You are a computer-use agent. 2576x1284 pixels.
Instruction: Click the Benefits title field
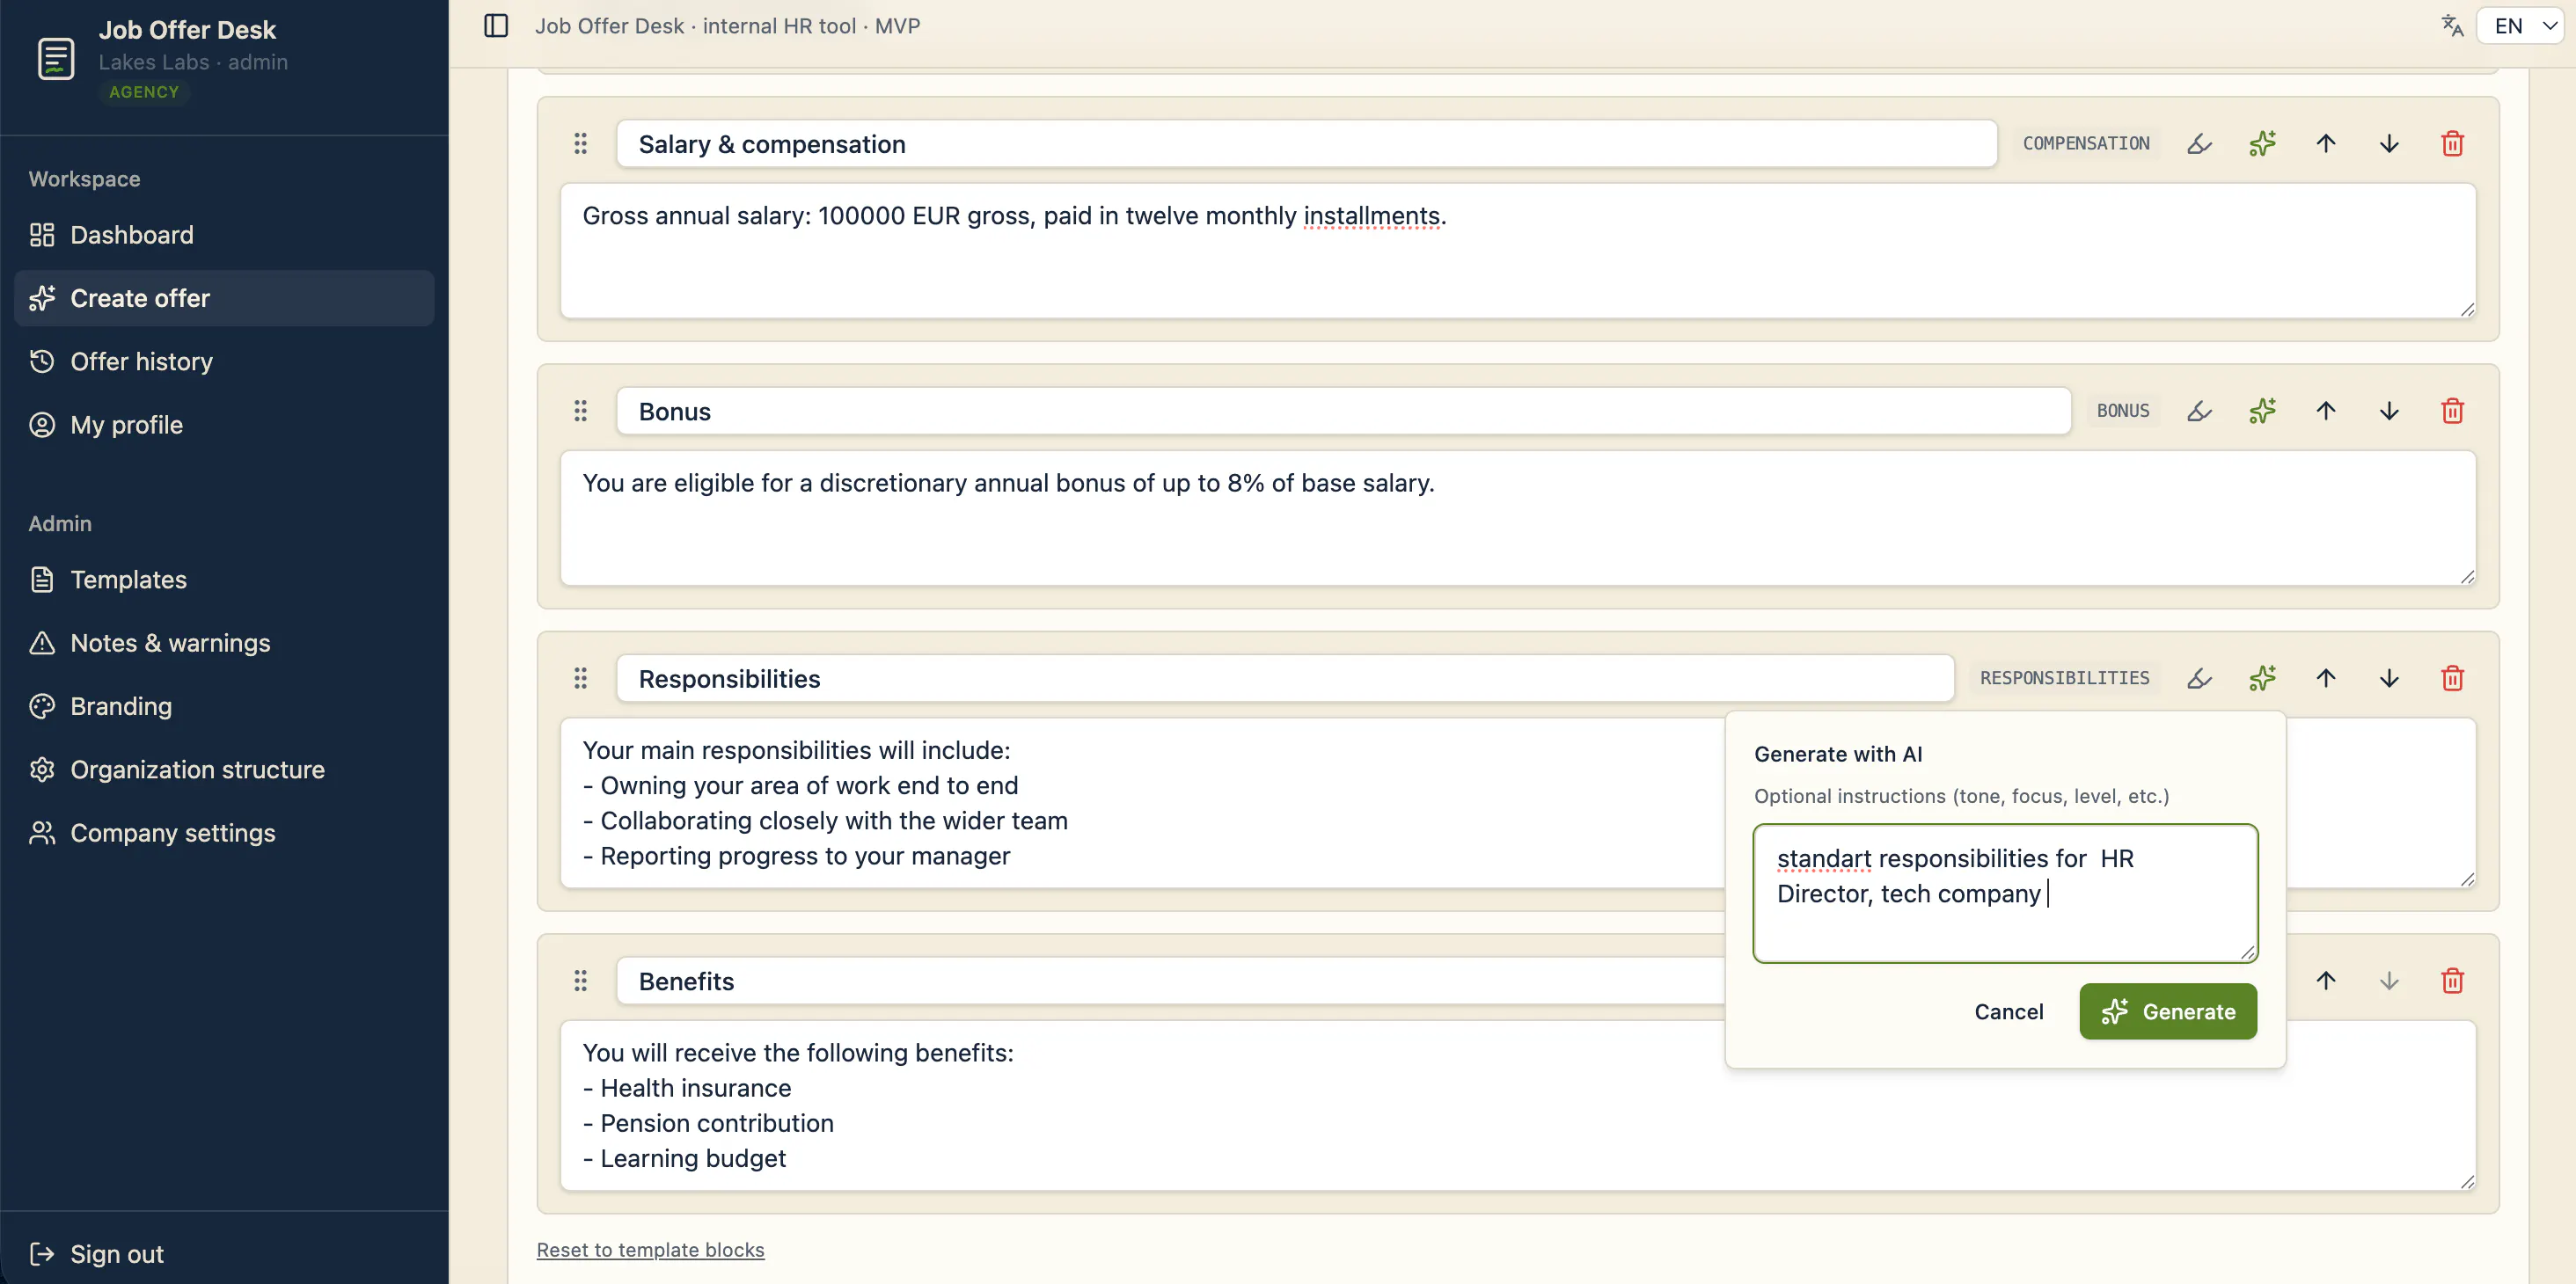(1170, 981)
